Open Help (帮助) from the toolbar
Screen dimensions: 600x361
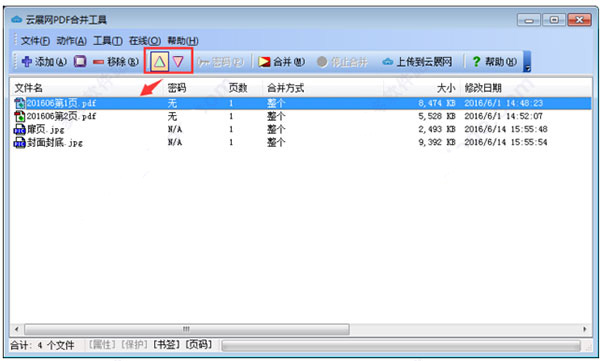[x=494, y=62]
